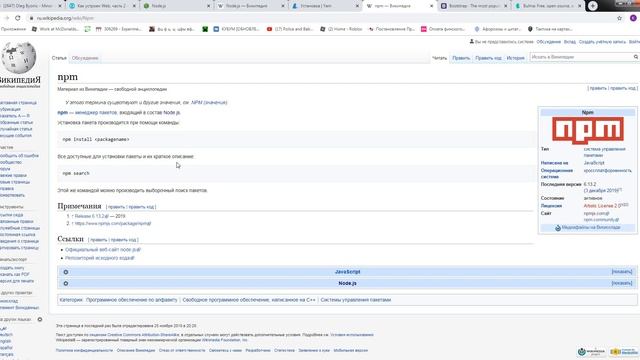Viewport: 640px width, 360px height.
Task: Select the Читать view tab
Action: (x=440, y=58)
